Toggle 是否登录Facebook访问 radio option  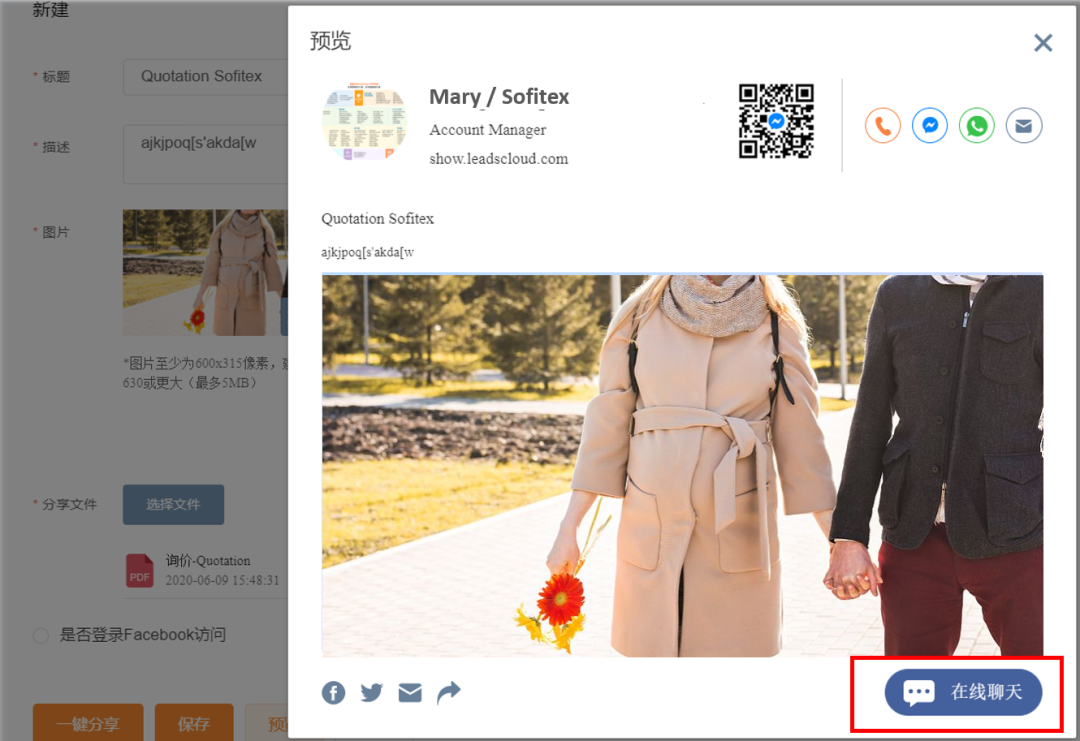tap(41, 635)
